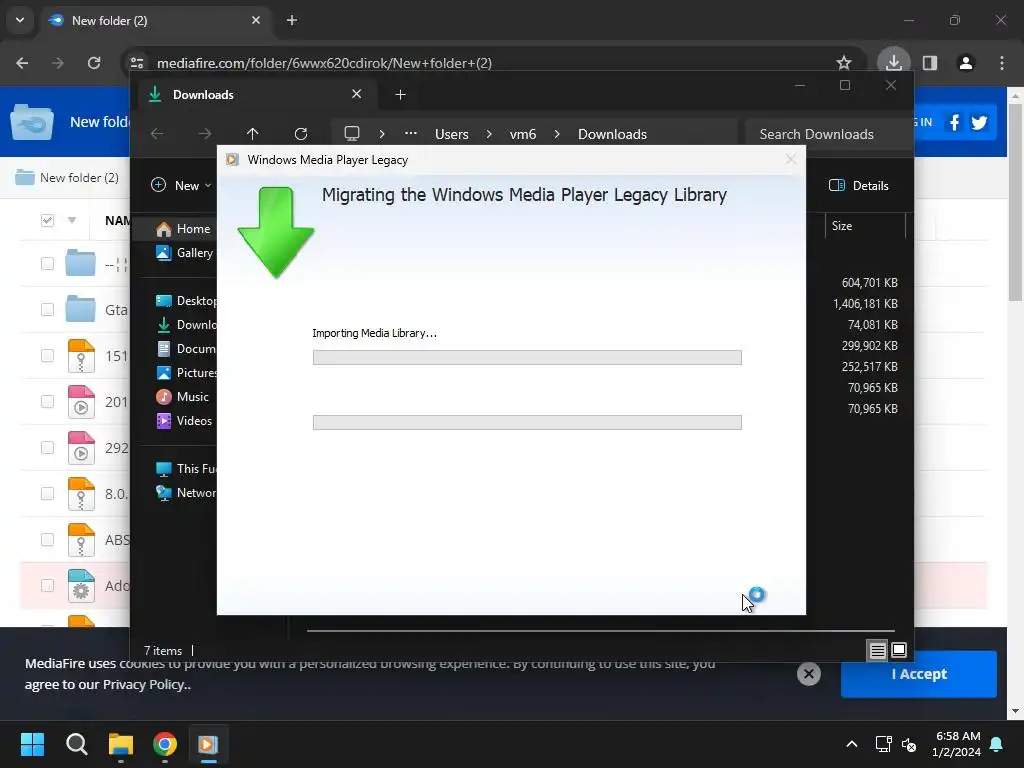Check the box for first folder row
The width and height of the screenshot is (1024, 768).
pyautogui.click(x=47, y=263)
